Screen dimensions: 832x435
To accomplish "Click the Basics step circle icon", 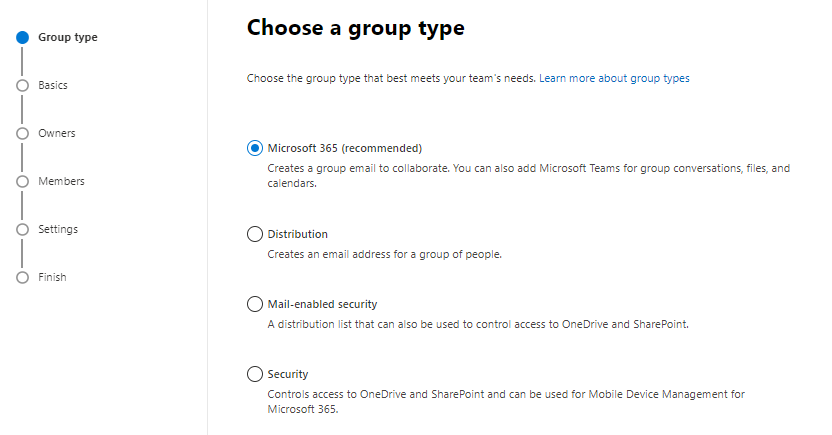I will [x=22, y=86].
